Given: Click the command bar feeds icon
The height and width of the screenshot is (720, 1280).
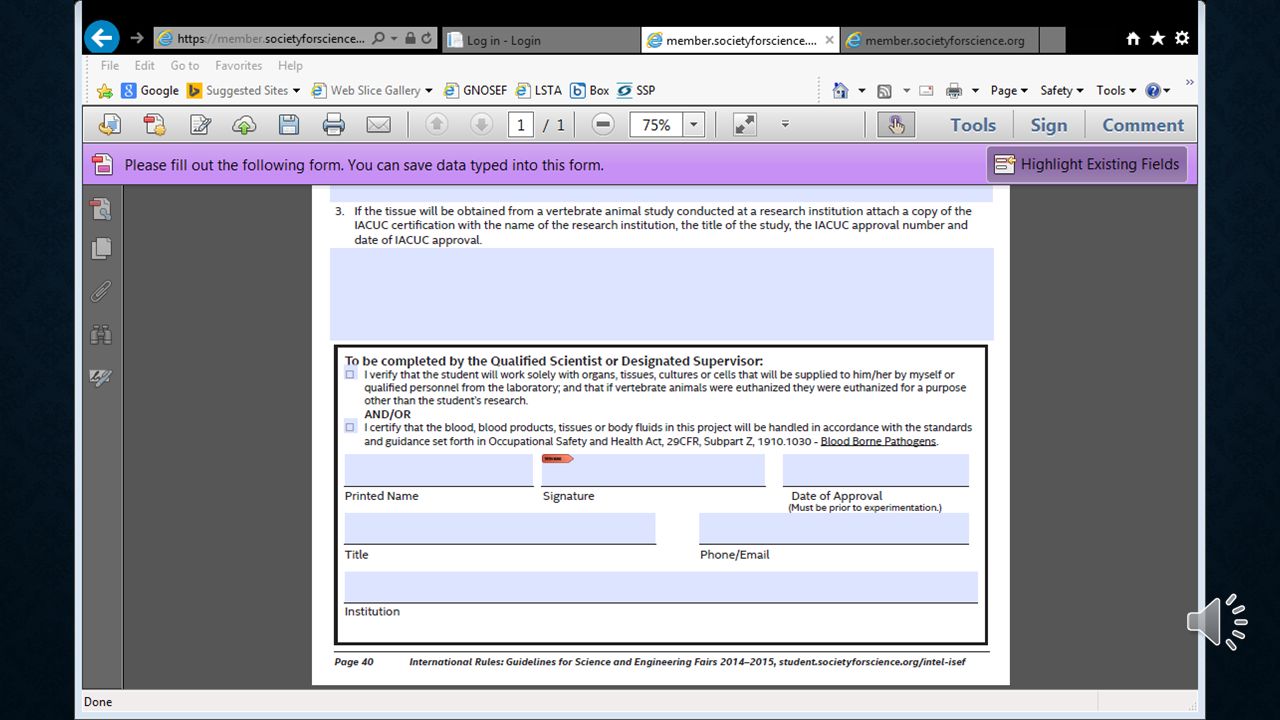Looking at the screenshot, I should pos(884,90).
